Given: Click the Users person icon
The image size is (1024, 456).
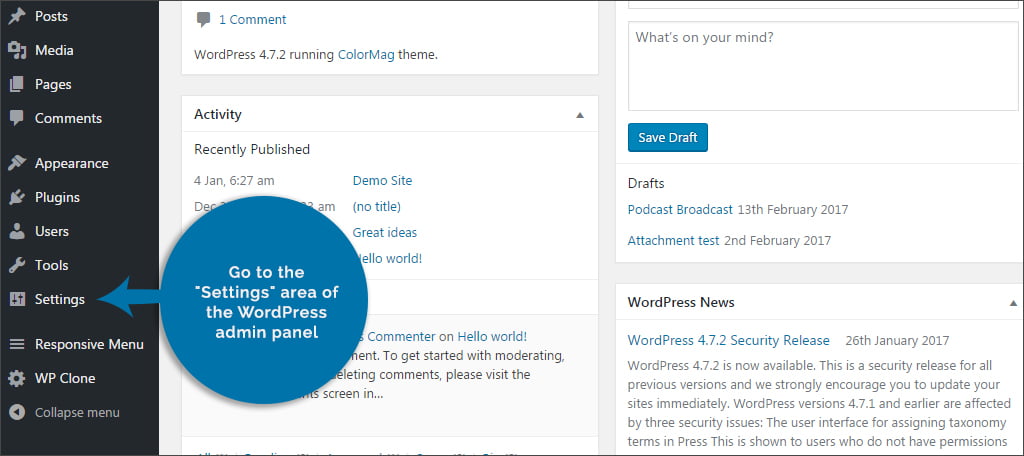Looking at the screenshot, I should 17,231.
